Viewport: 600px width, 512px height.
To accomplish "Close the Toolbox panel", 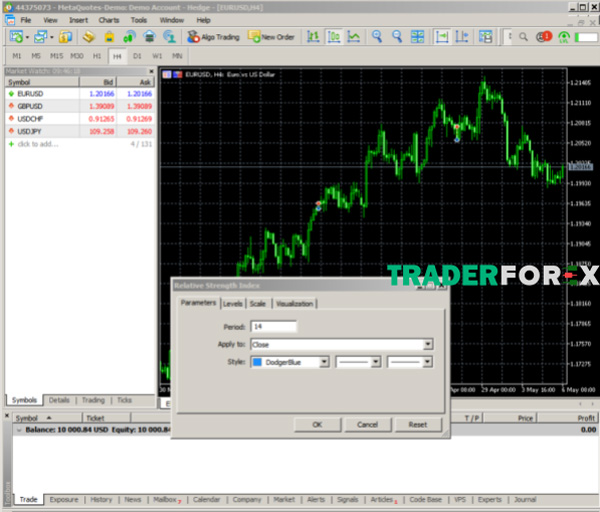I will coord(7,415).
